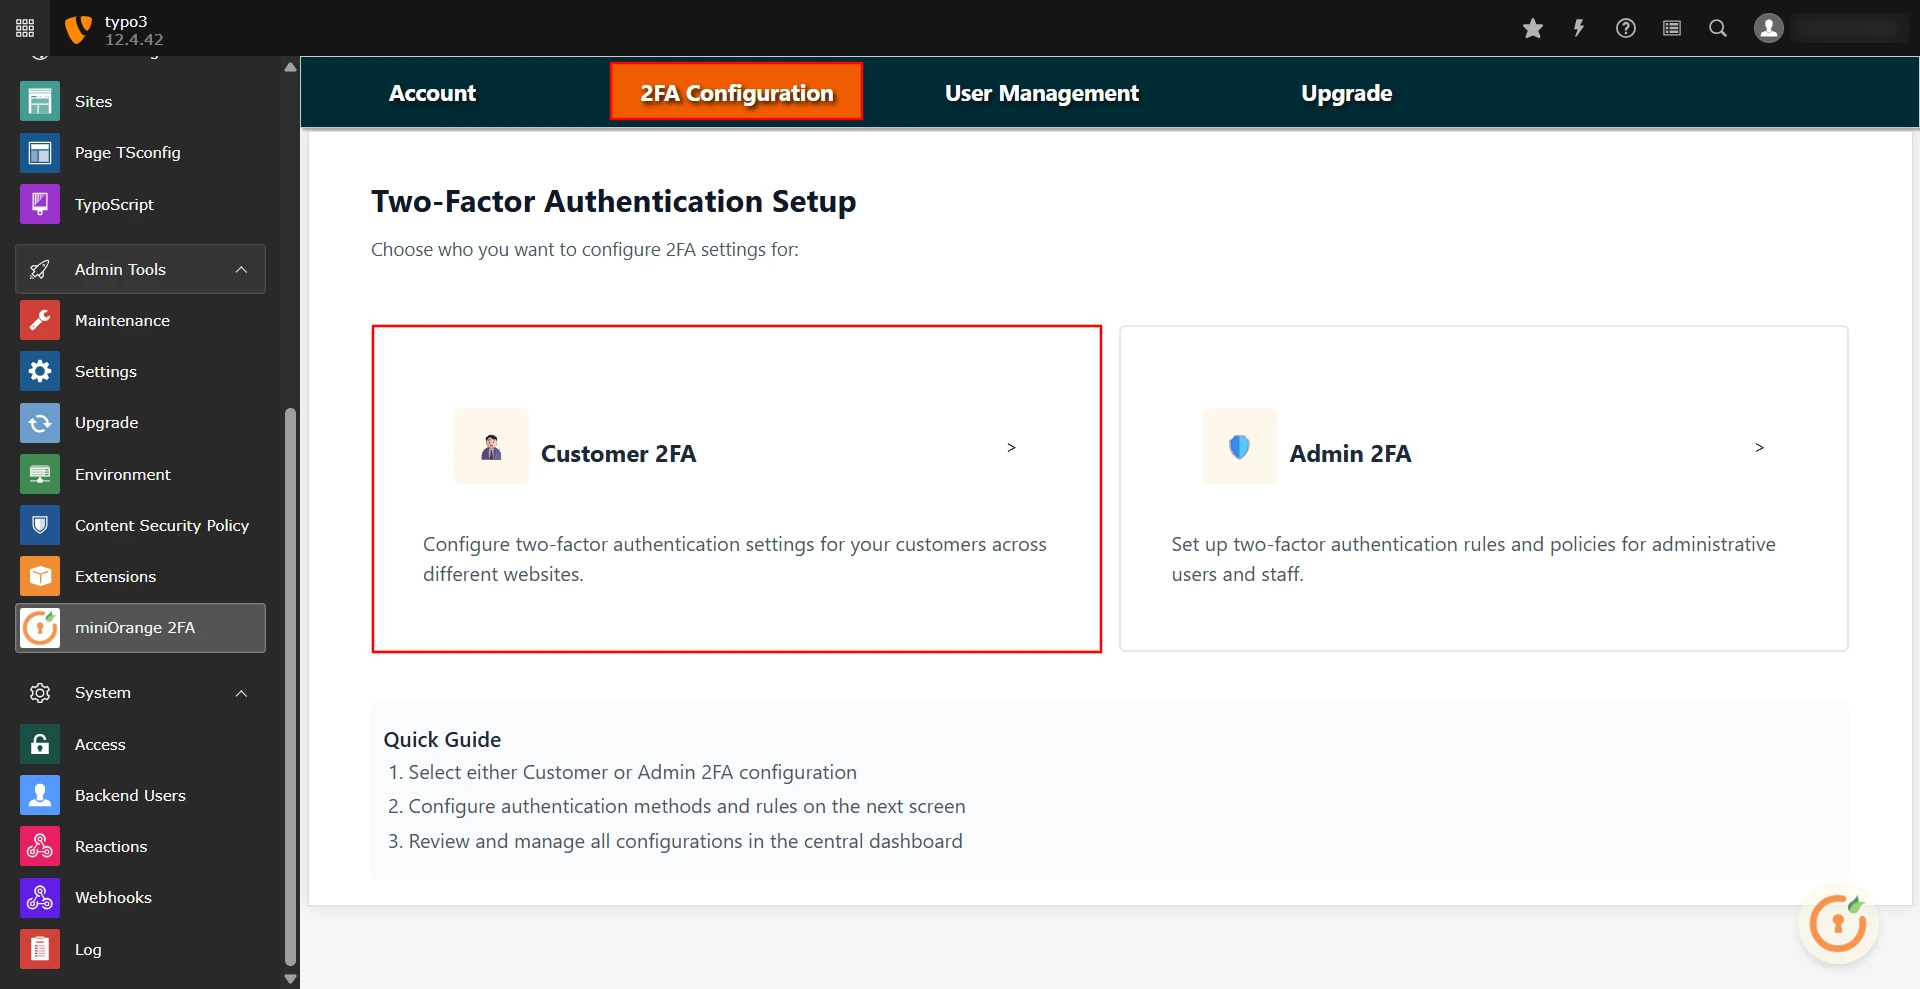This screenshot has width=1920, height=989.
Task: Switch to the Account tab
Action: (x=432, y=92)
